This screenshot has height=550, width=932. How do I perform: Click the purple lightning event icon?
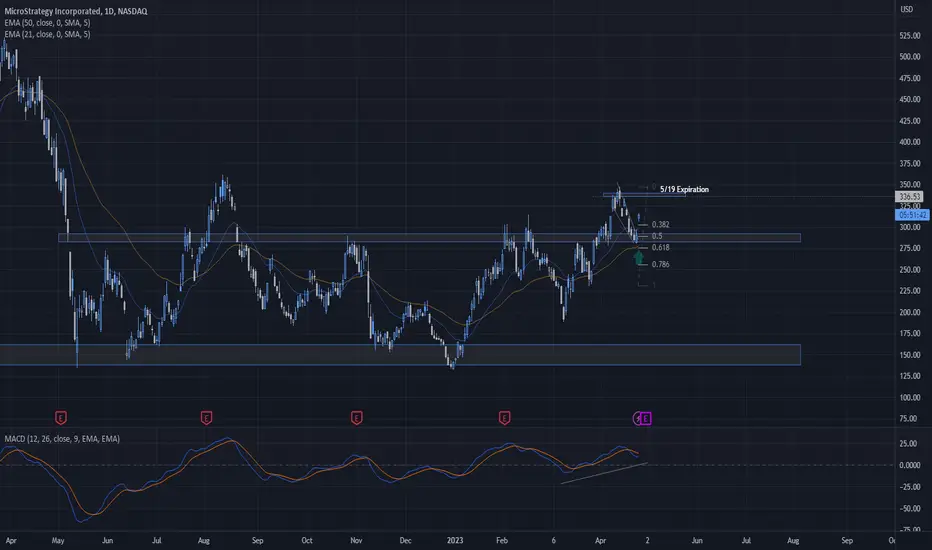[x=638, y=419]
